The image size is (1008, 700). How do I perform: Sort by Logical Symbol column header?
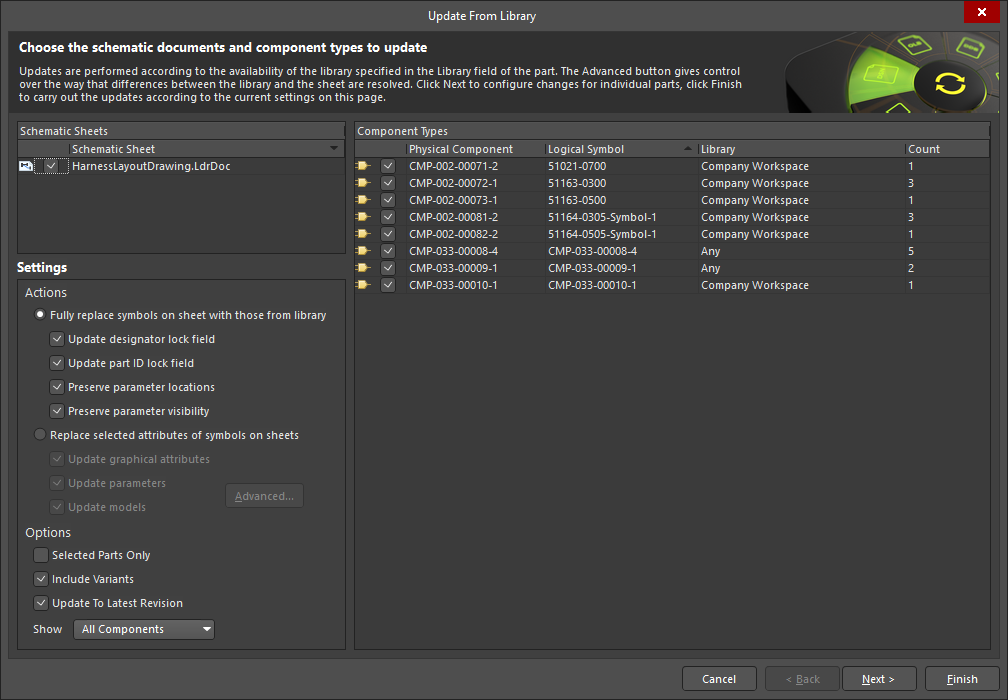tap(620, 149)
